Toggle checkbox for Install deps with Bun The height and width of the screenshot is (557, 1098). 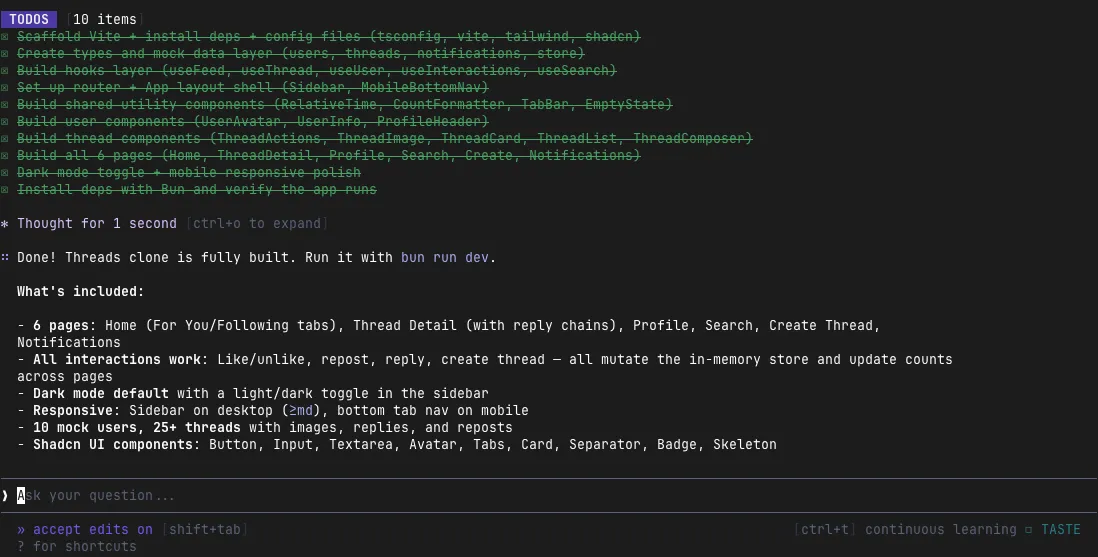coord(5,189)
